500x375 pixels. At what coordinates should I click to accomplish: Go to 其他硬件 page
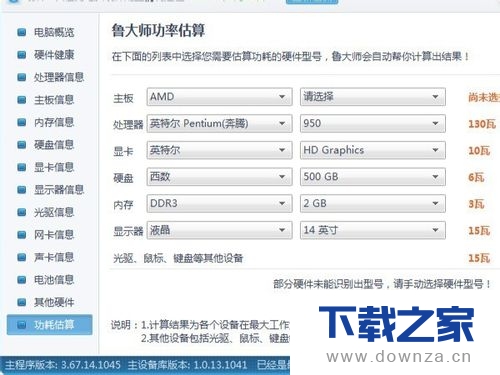54,302
